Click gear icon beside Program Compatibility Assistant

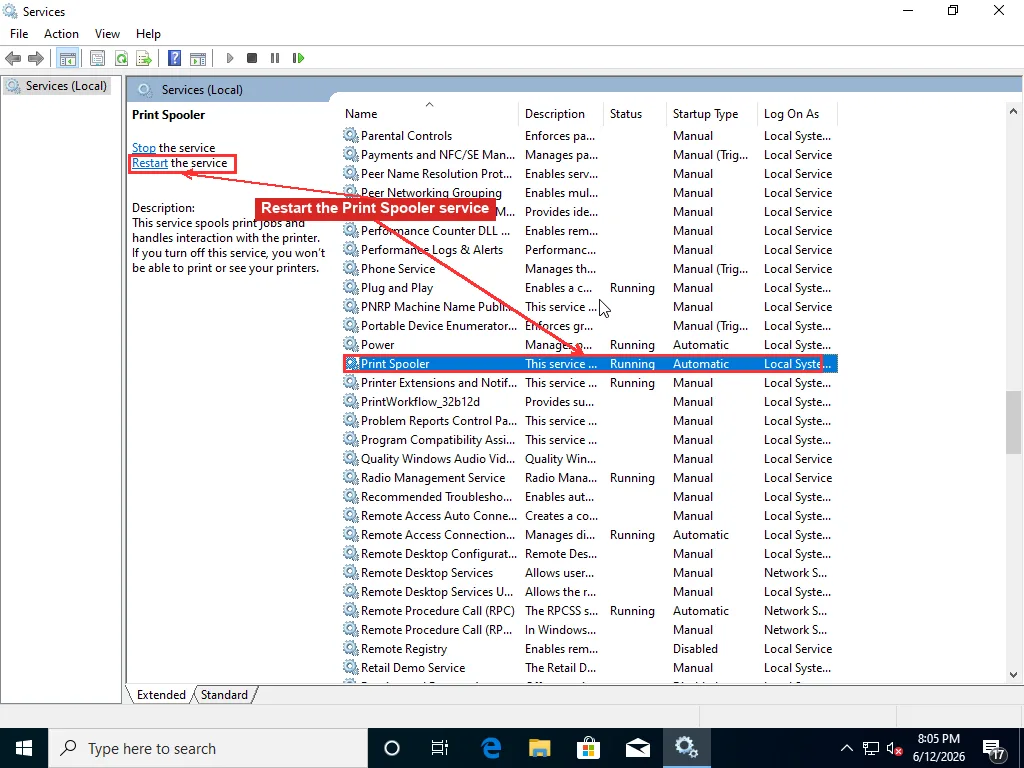pyautogui.click(x=351, y=440)
